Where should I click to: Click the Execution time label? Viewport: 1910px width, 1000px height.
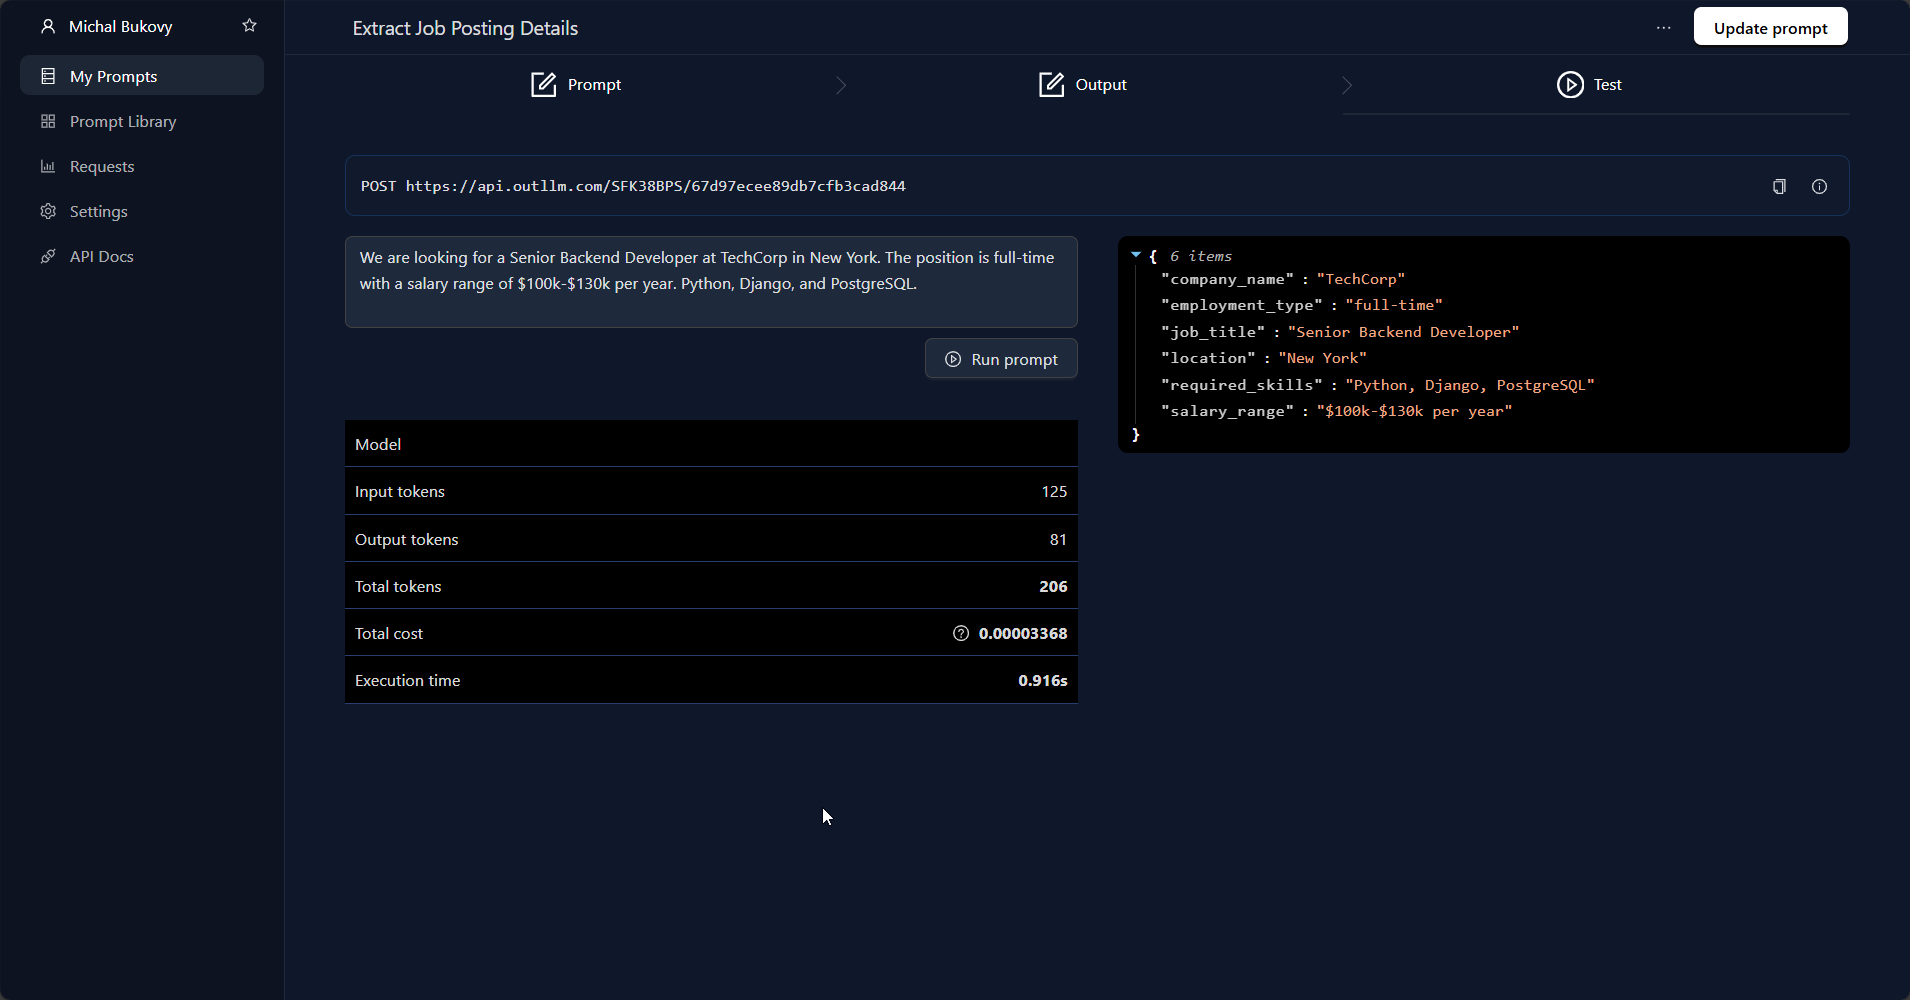click(x=408, y=680)
